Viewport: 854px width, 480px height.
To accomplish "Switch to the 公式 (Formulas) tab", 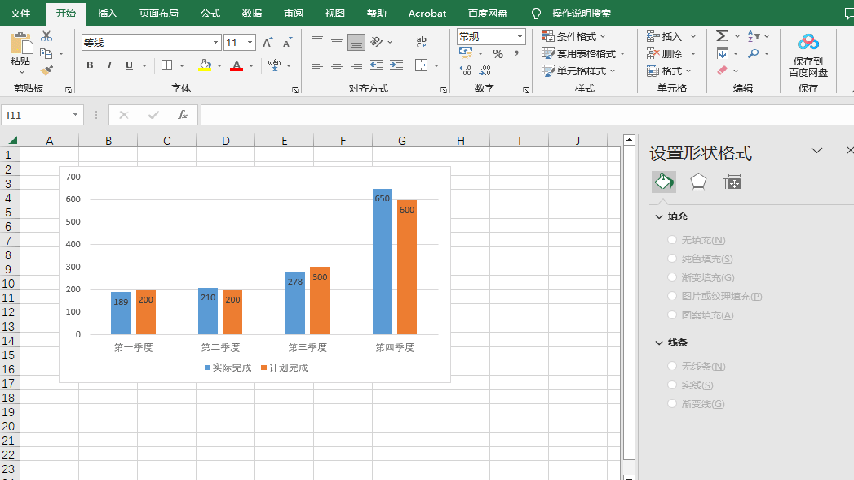I will click(210, 13).
